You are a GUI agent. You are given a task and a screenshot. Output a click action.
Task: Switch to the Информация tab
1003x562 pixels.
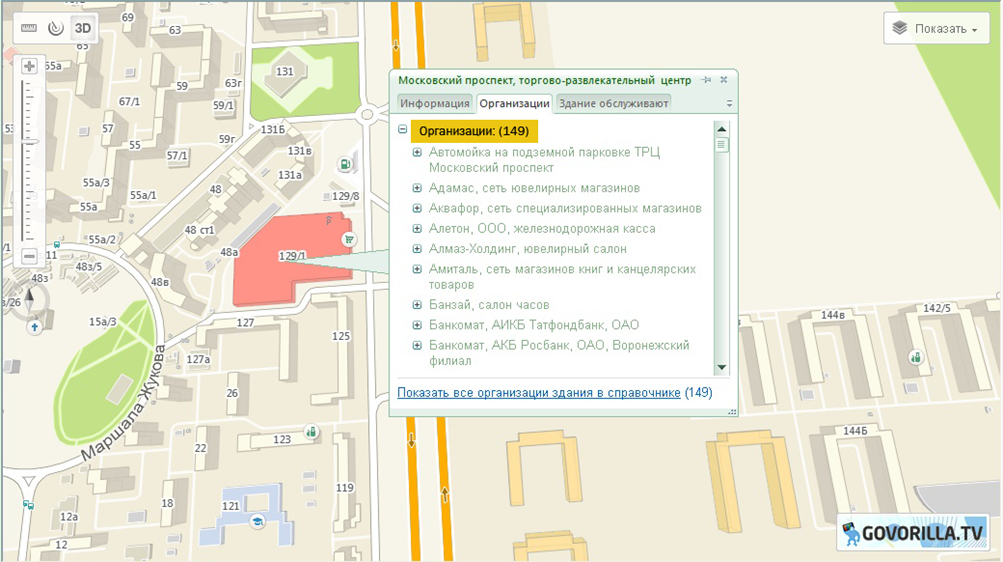(x=434, y=103)
